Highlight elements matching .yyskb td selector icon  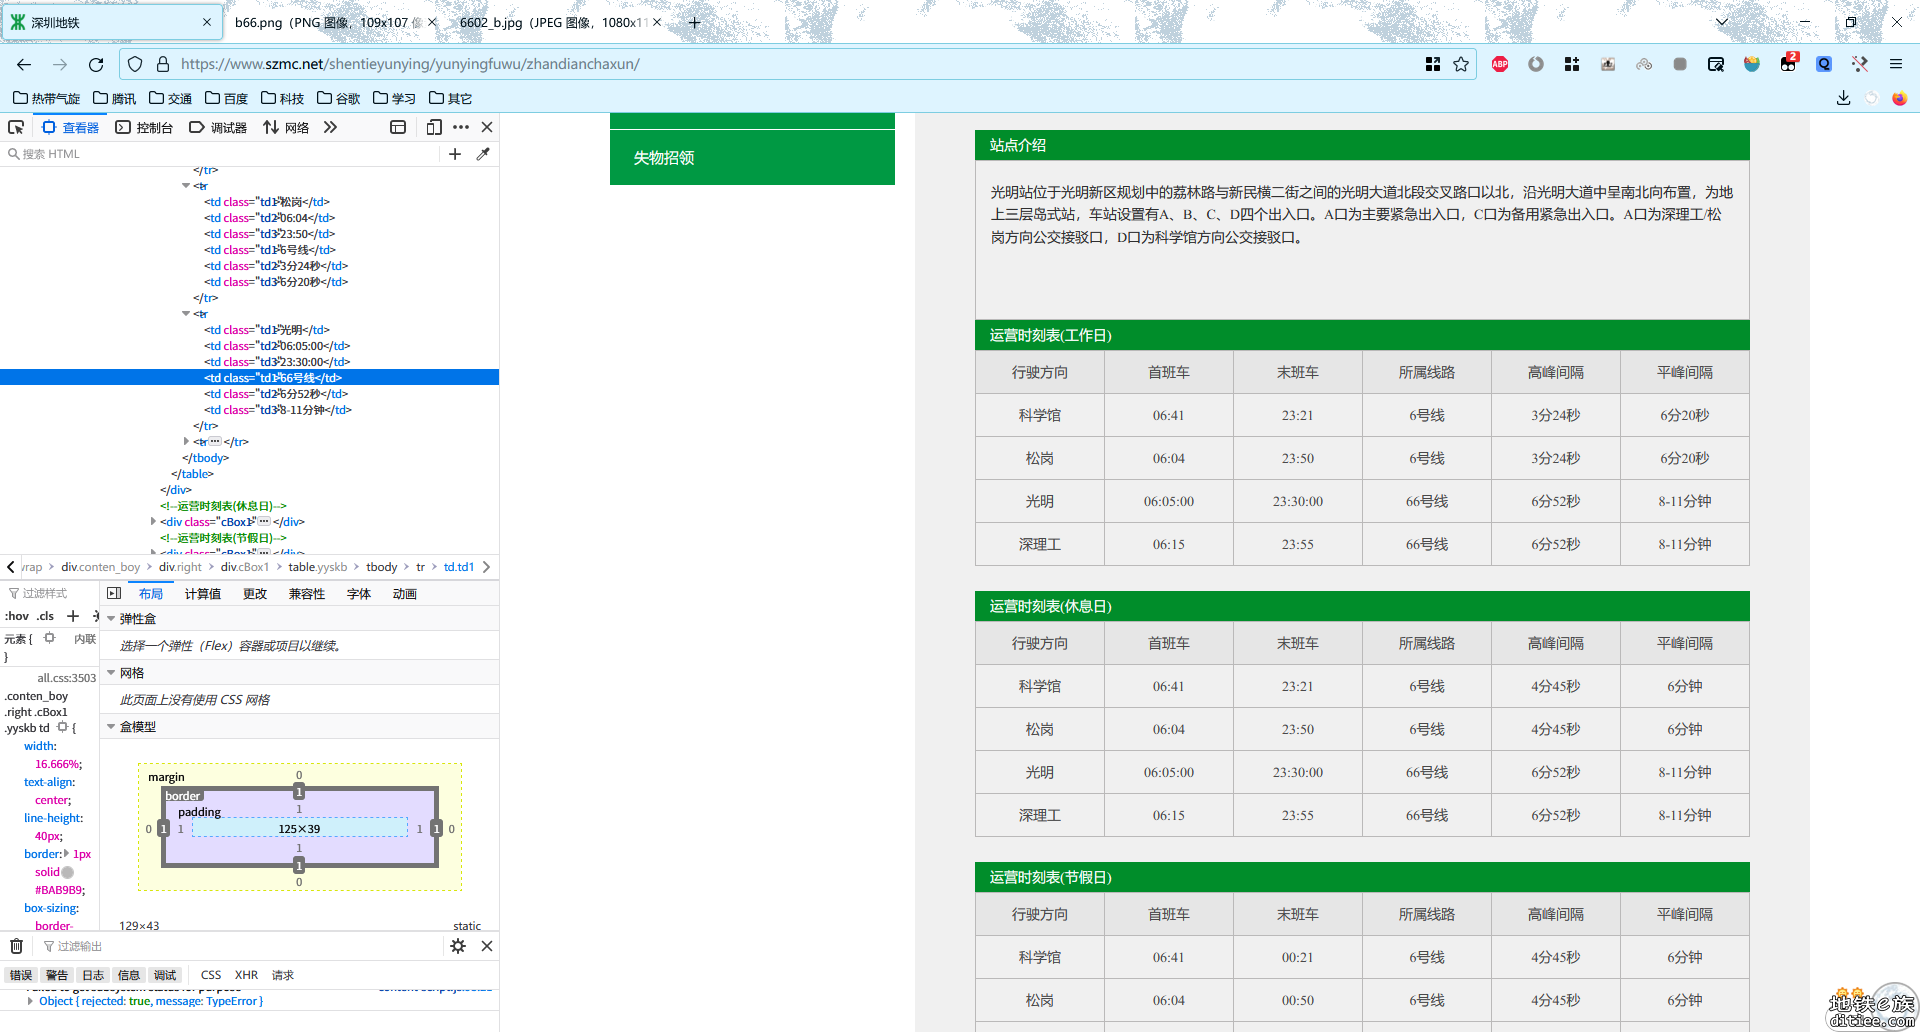pyautogui.click(x=63, y=727)
